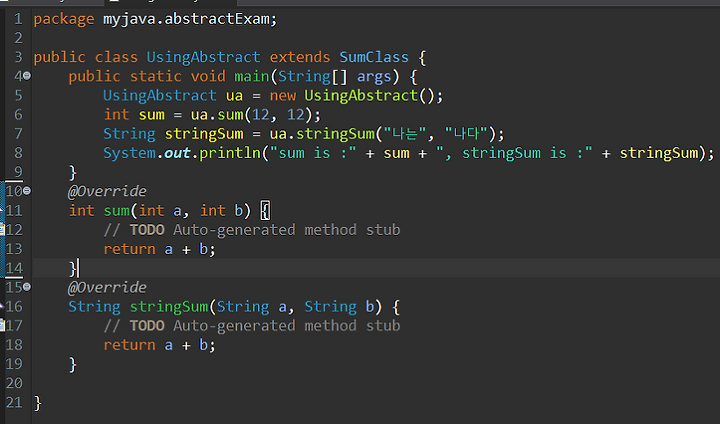The width and height of the screenshot is (720, 424).
Task: Collapse the stringSum method fold at line 15
Action: (x=27, y=287)
